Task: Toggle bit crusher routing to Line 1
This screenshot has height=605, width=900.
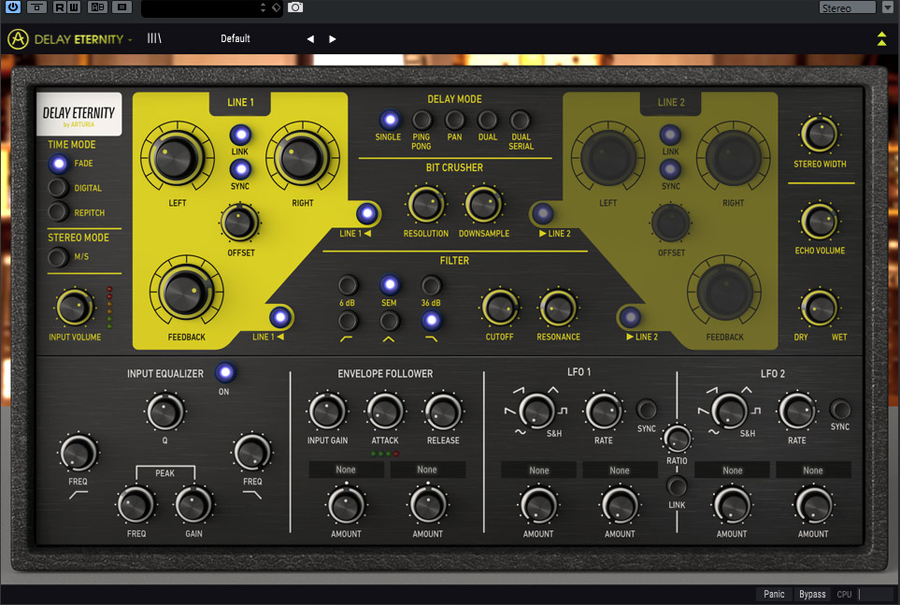Action: tap(367, 213)
